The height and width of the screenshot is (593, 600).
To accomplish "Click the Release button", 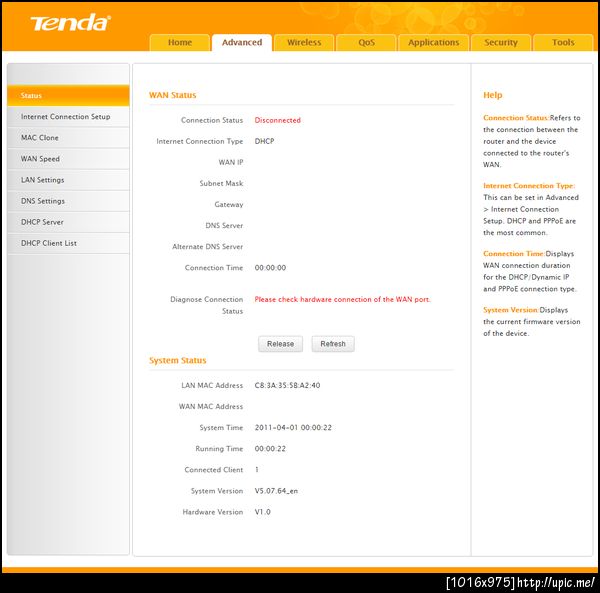I will pos(280,344).
